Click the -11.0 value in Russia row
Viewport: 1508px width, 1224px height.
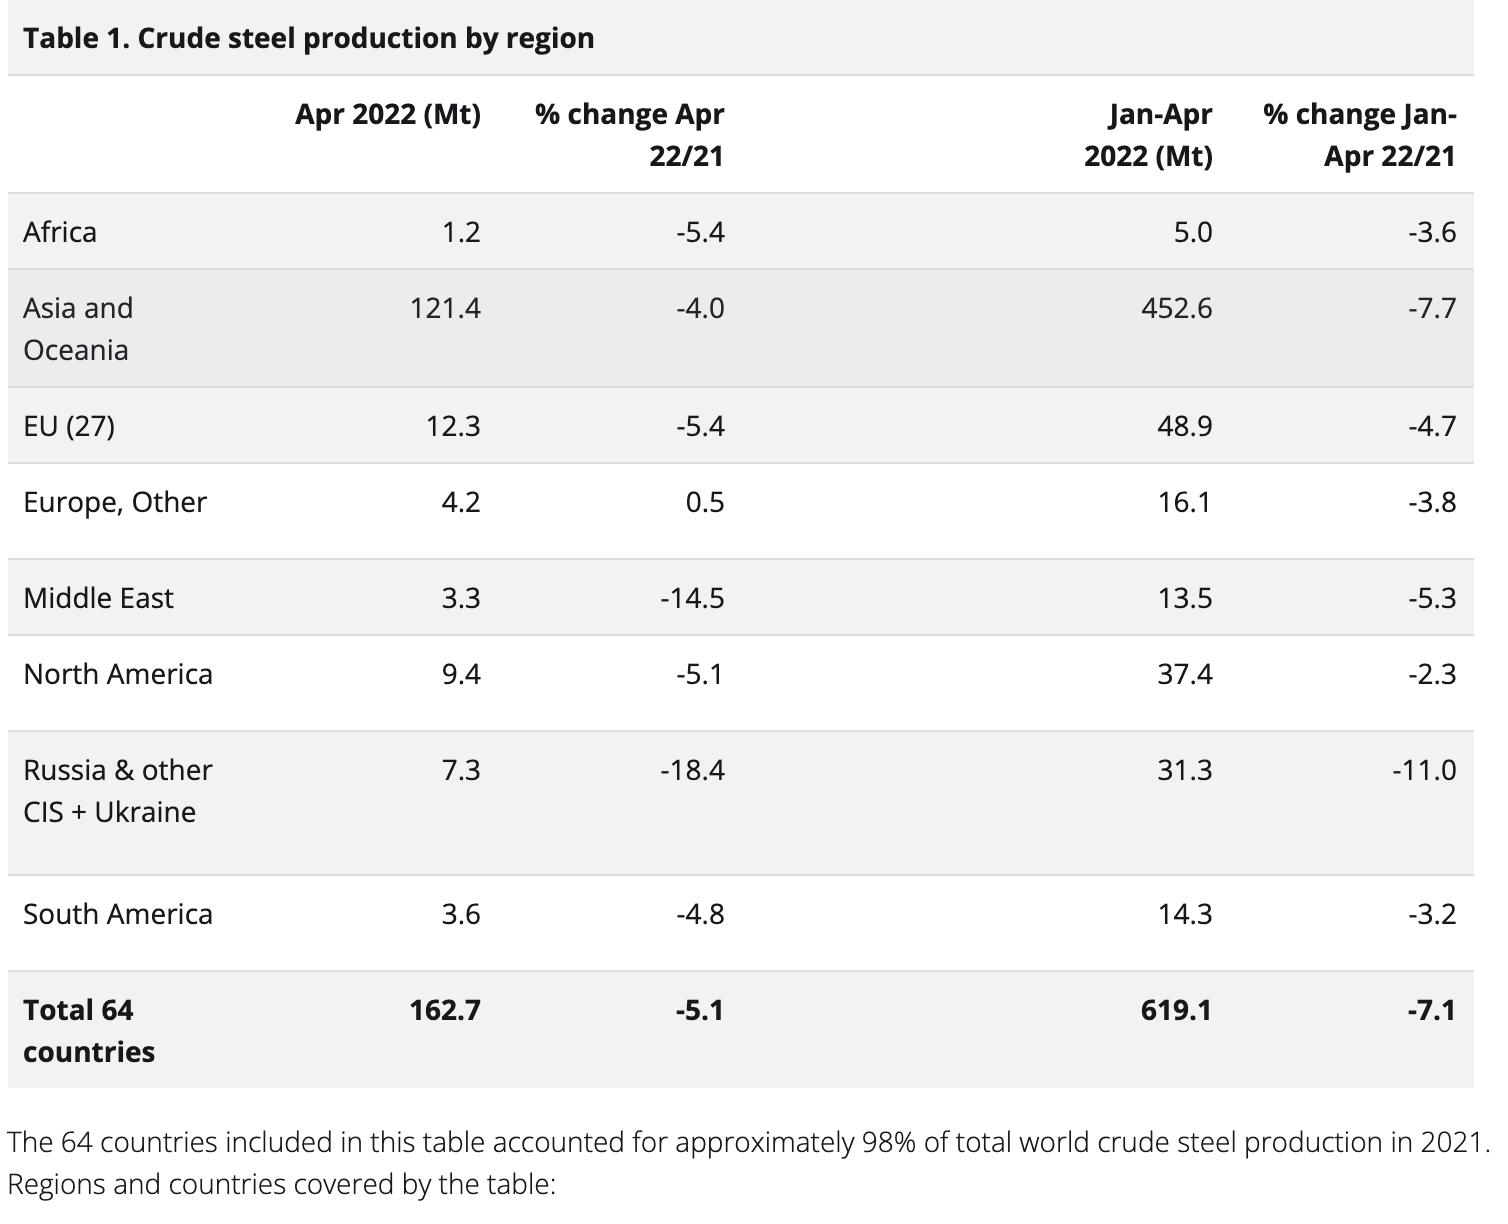pyautogui.click(x=1424, y=770)
